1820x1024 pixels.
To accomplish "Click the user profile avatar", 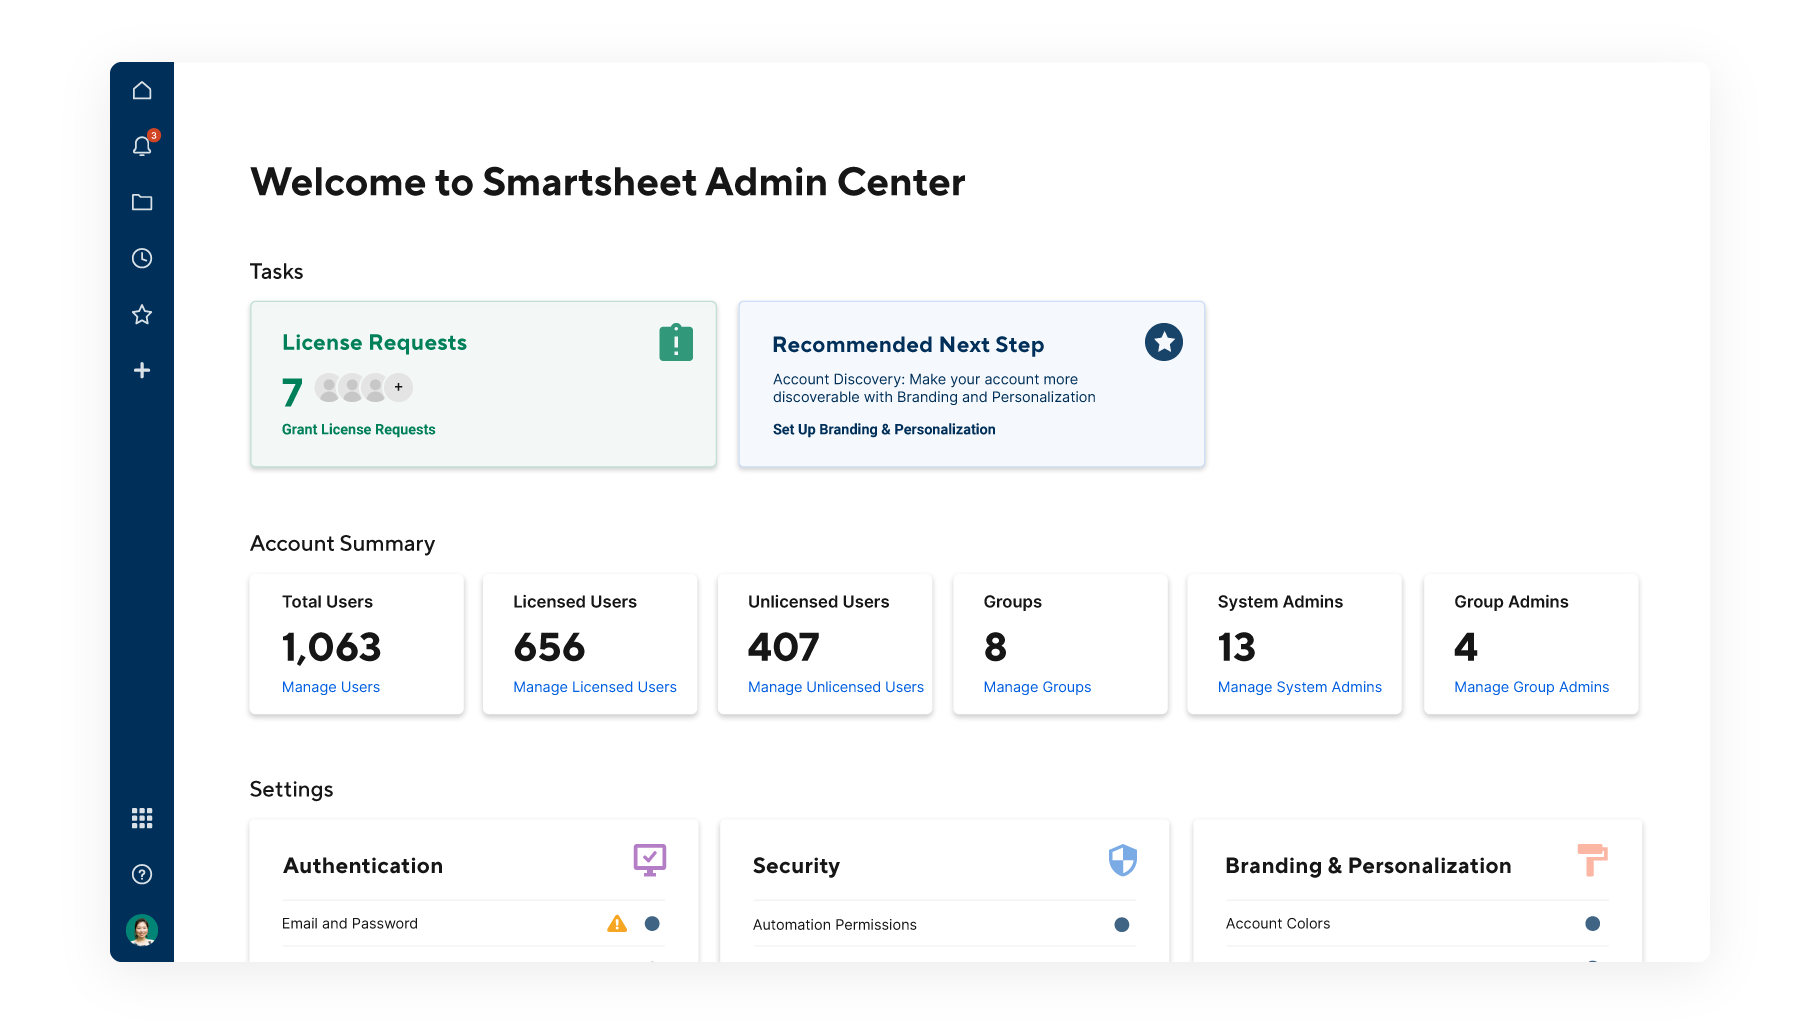I will (142, 930).
